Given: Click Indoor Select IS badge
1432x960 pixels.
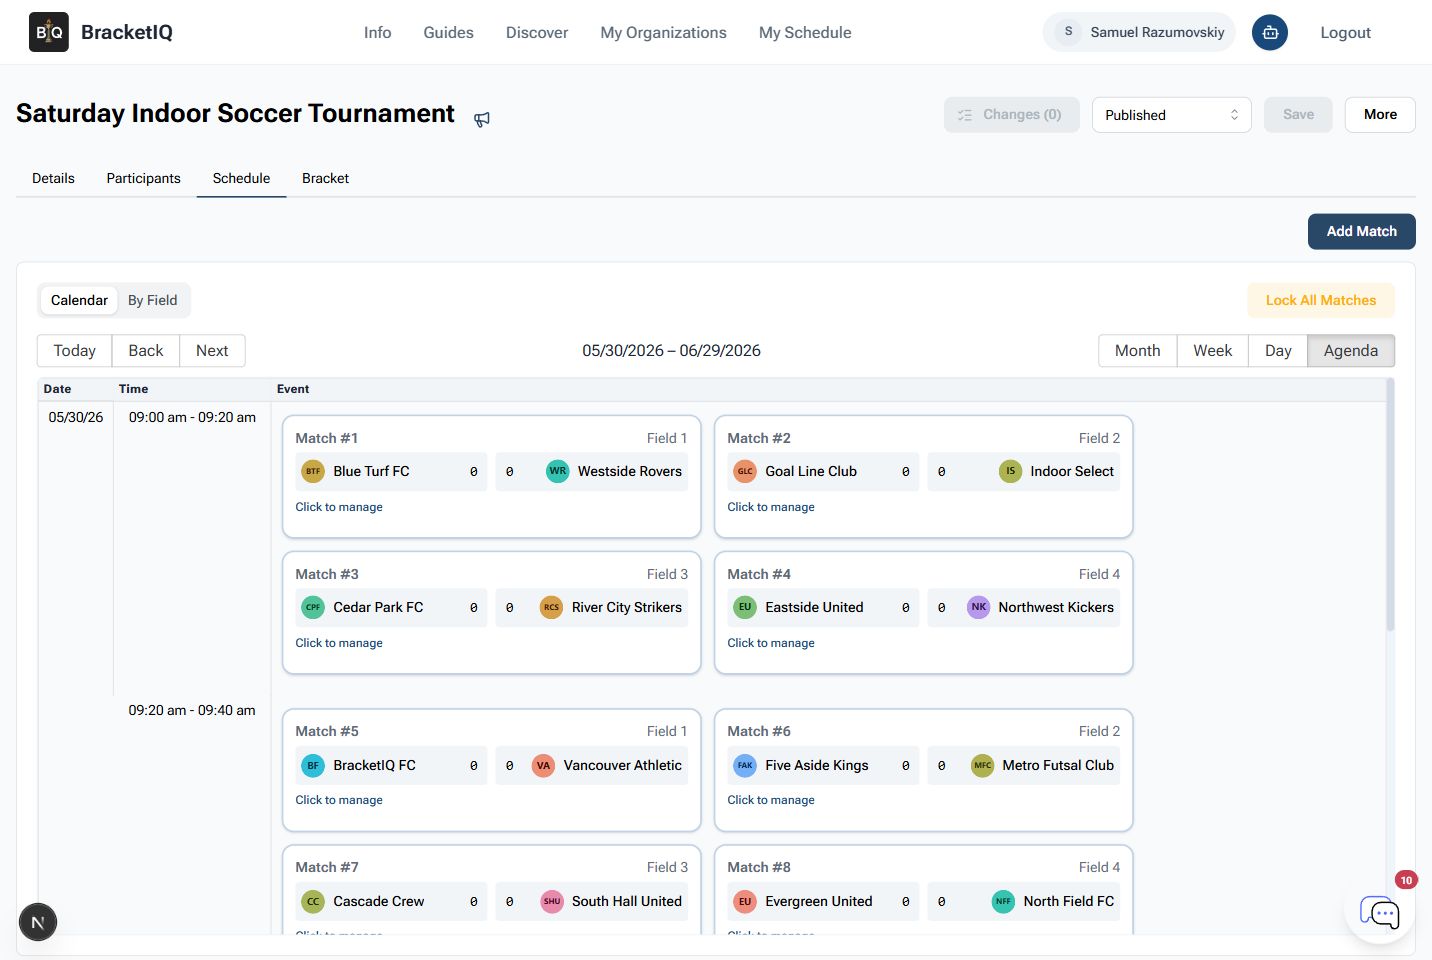Looking at the screenshot, I should click(x=1011, y=471).
